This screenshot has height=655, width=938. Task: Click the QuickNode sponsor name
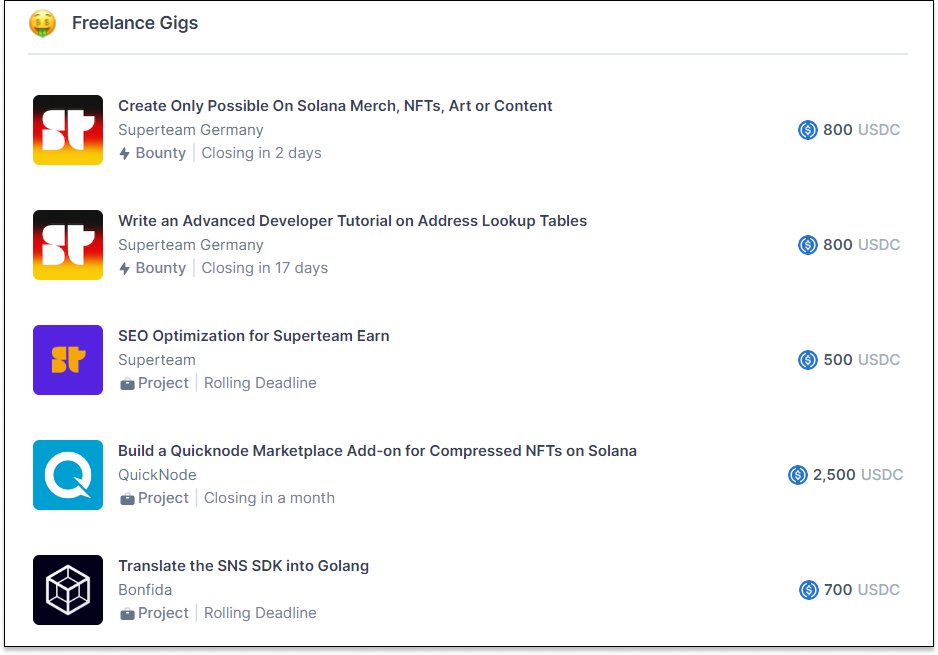pyautogui.click(x=157, y=475)
